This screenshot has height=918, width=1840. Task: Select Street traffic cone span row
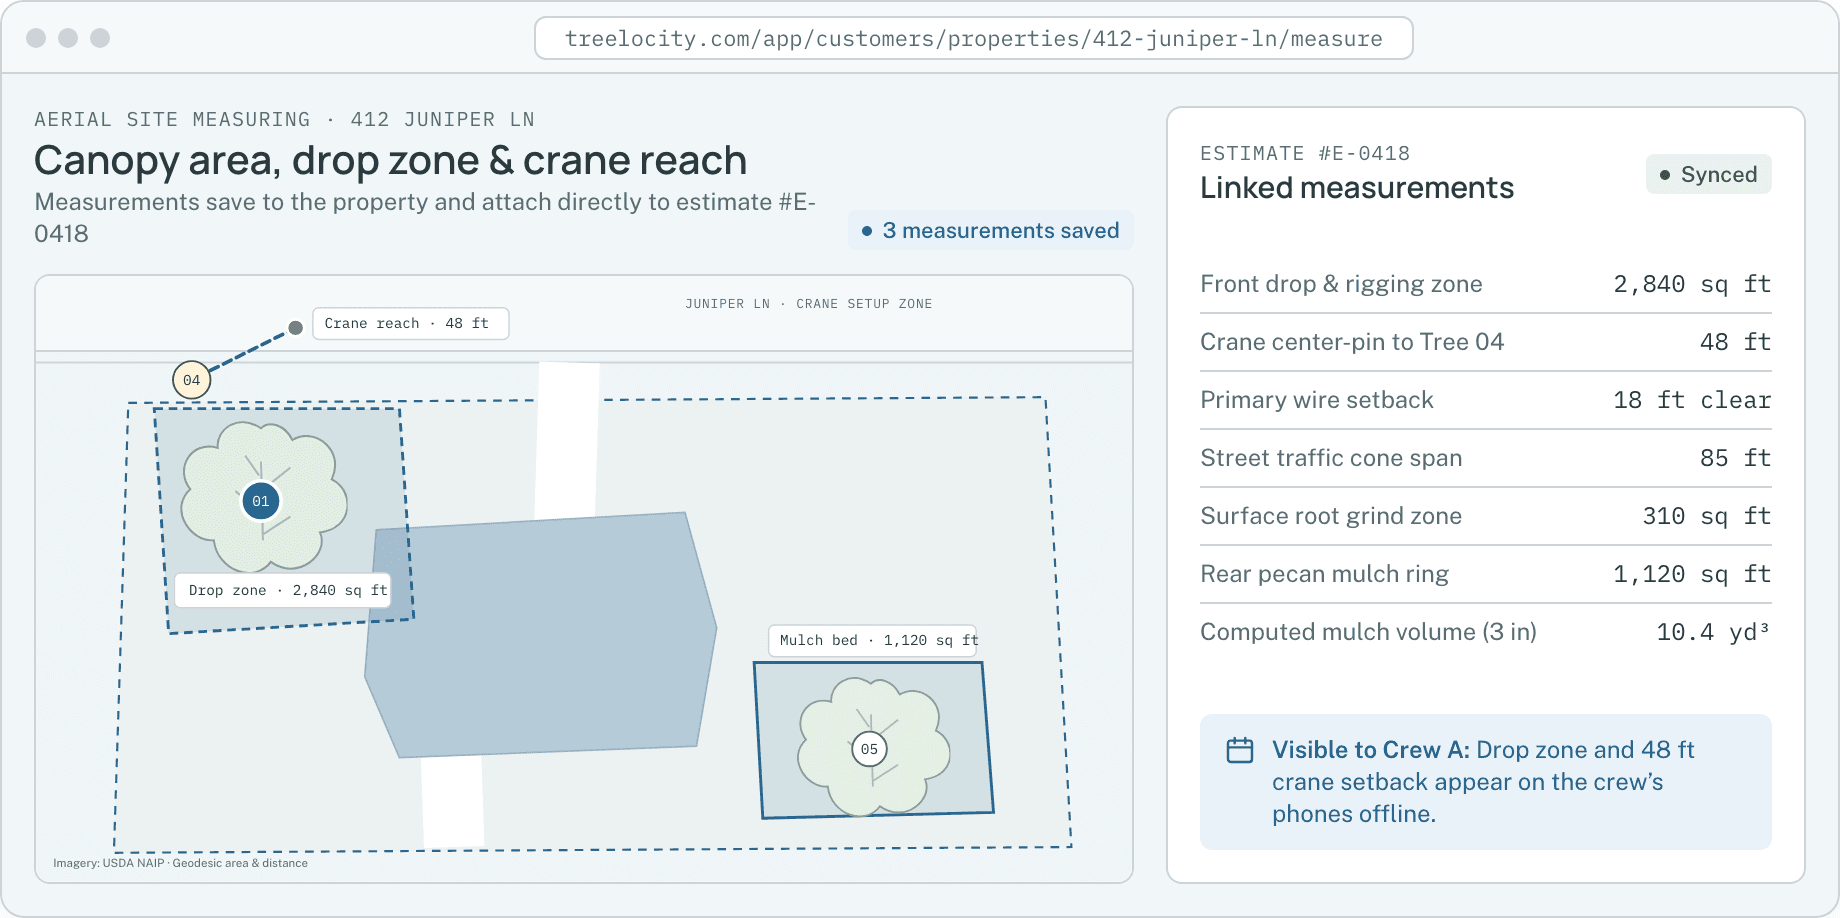[x=1485, y=458]
